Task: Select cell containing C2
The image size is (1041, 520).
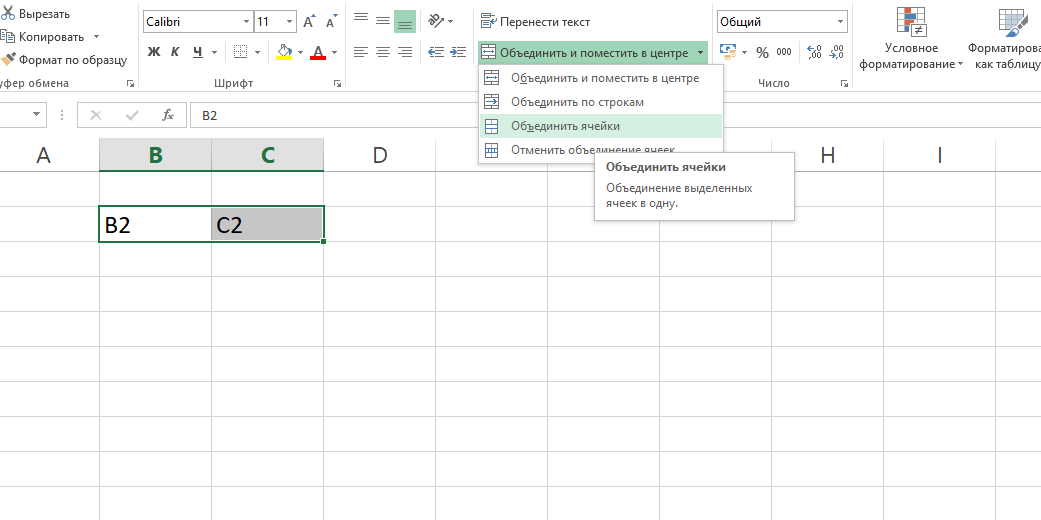Action: (268, 224)
